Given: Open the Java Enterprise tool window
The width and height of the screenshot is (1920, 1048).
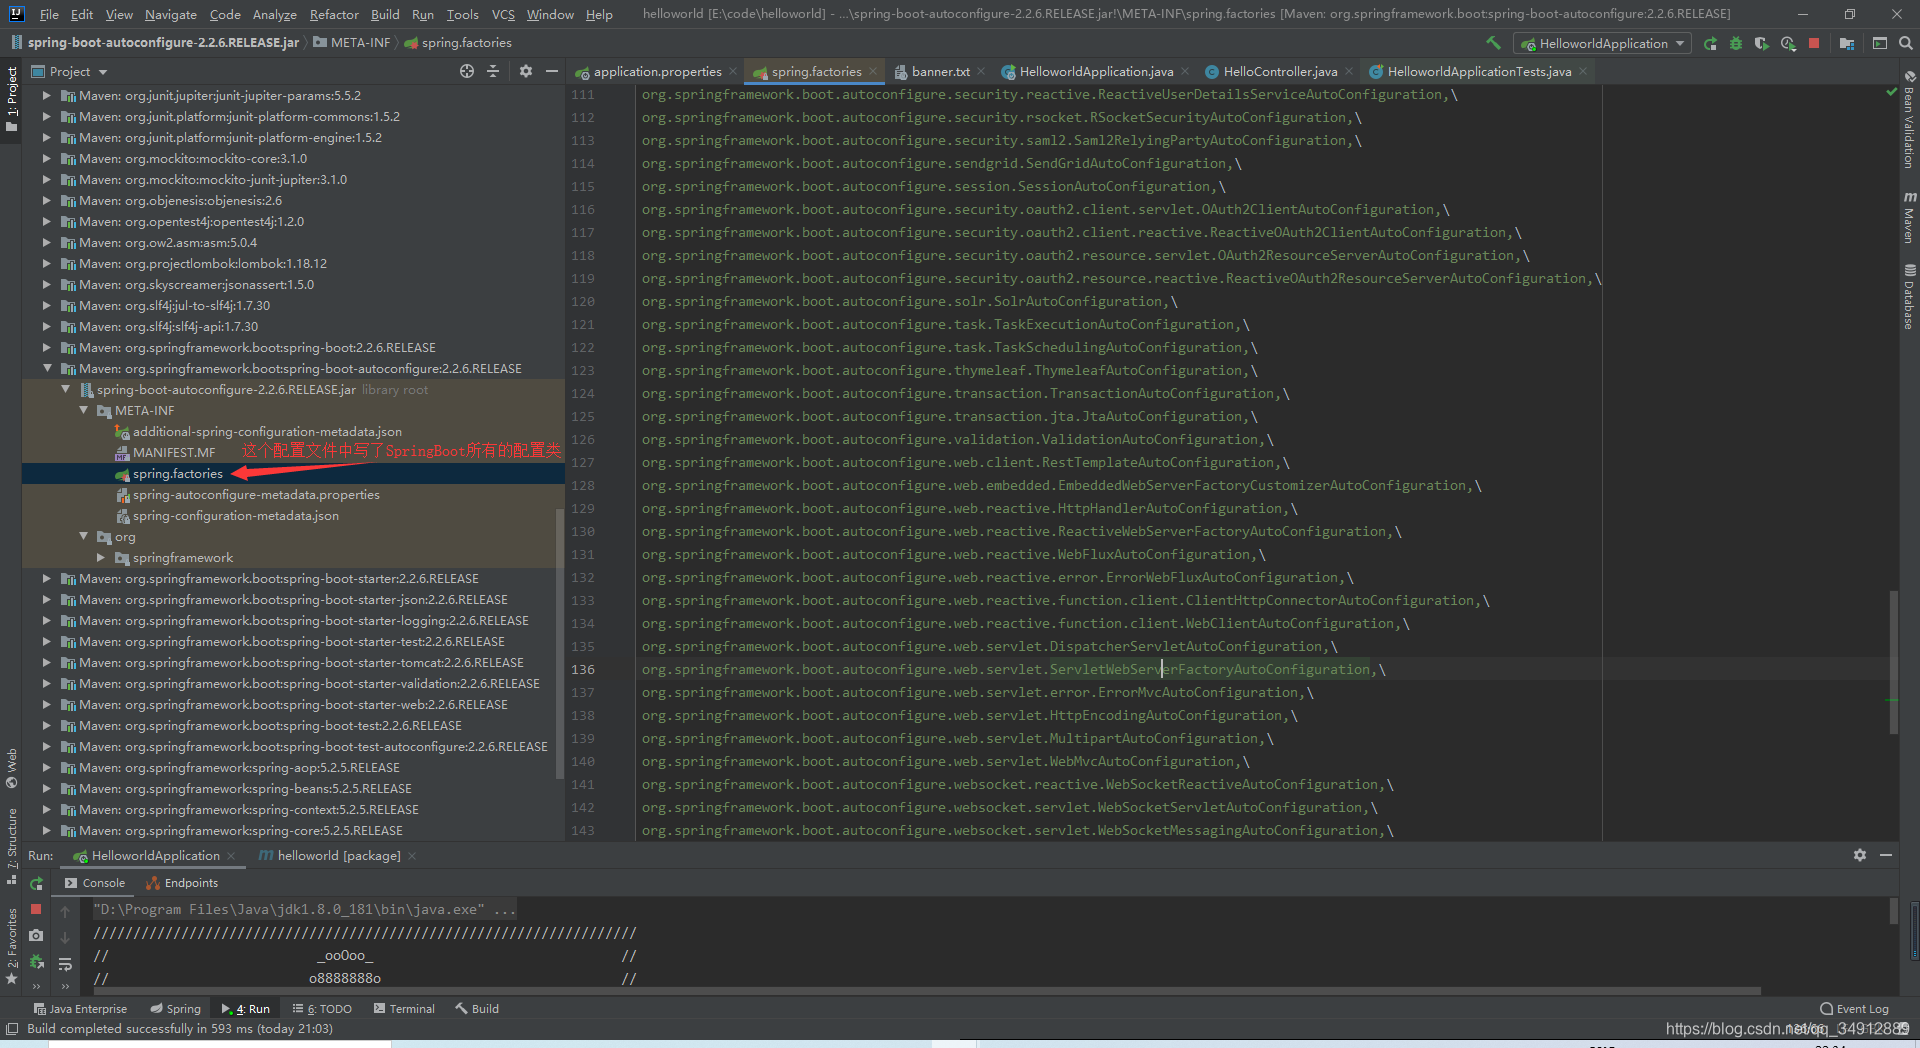Looking at the screenshot, I should (x=80, y=1009).
